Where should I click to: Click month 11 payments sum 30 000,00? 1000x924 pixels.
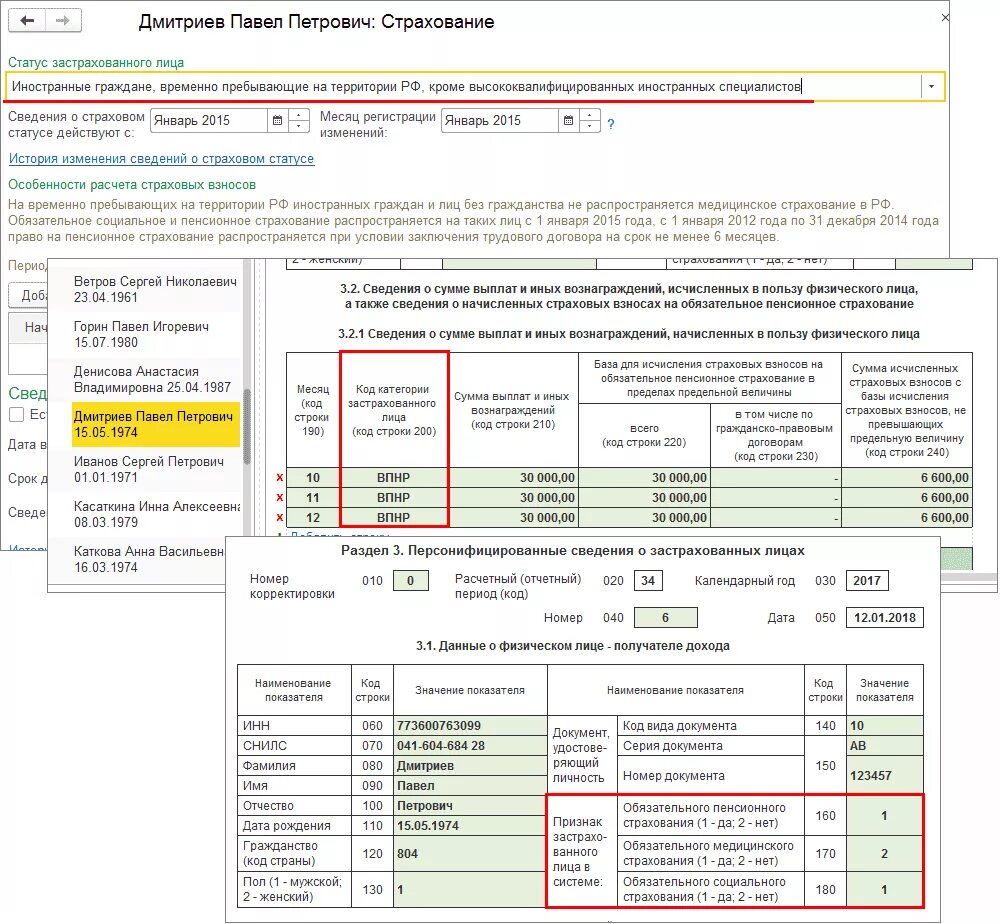click(x=514, y=497)
